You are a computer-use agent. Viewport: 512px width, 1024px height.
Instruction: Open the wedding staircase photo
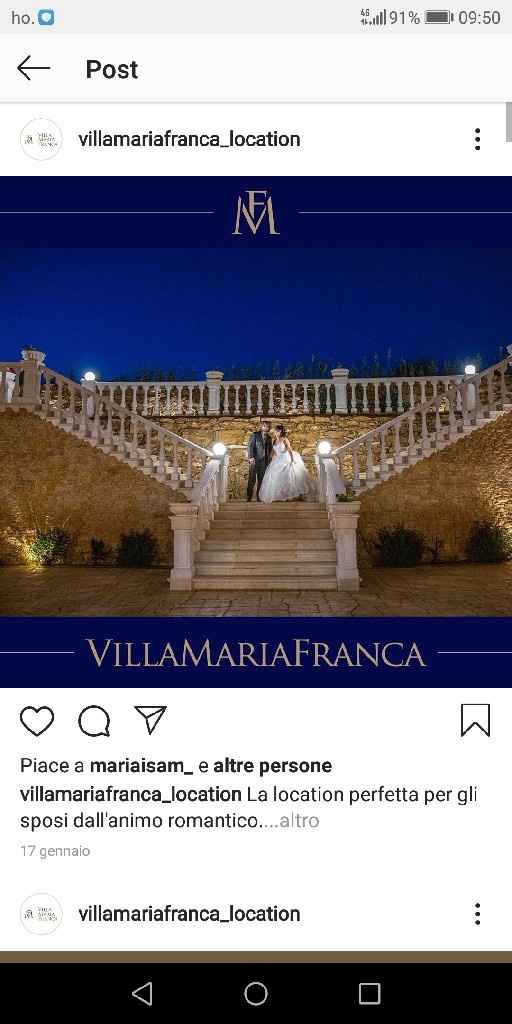256,432
